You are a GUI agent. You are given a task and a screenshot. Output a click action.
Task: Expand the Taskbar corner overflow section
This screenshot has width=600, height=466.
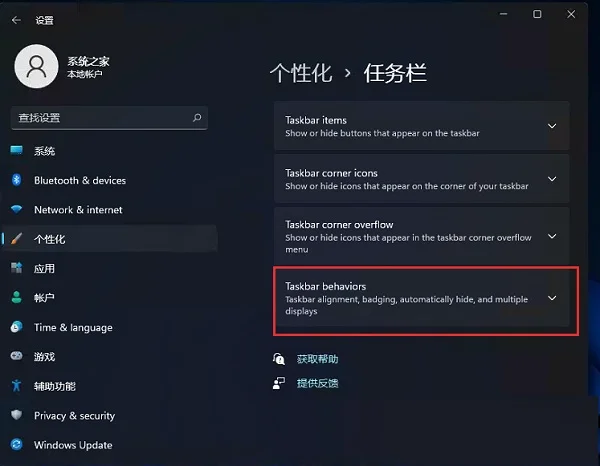(x=422, y=236)
